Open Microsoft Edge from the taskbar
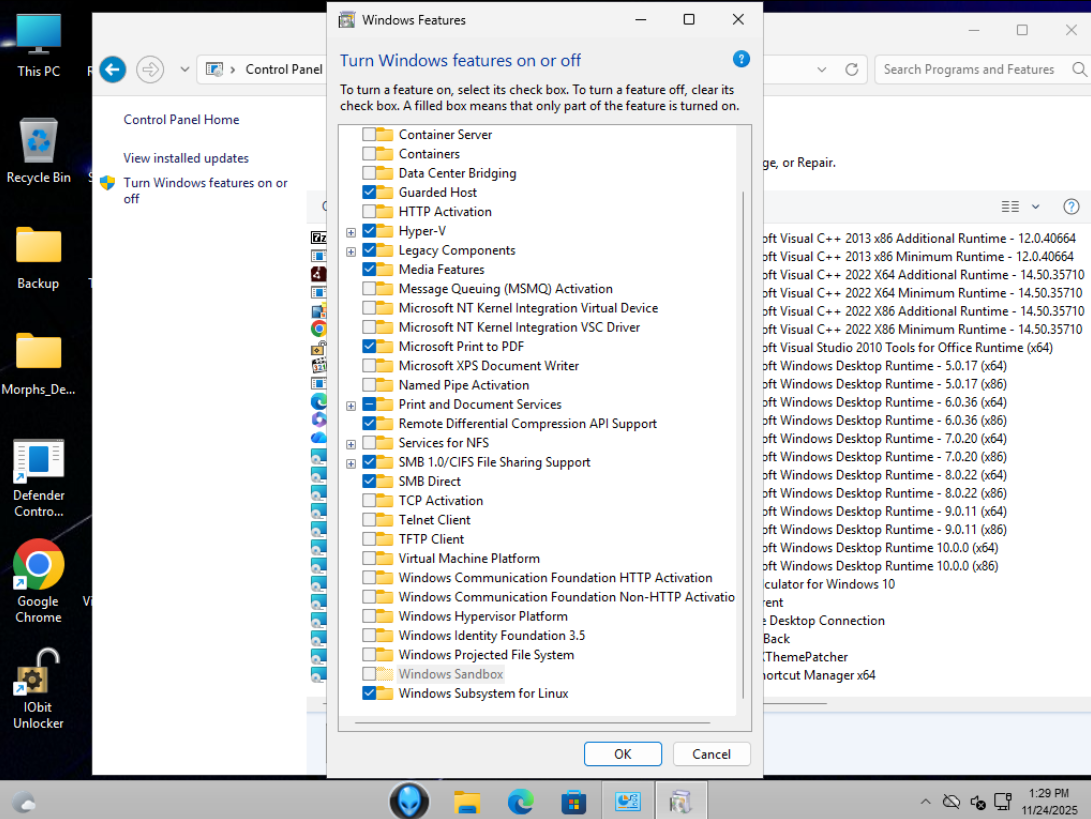Viewport: 1091px width, 819px height. tap(520, 802)
